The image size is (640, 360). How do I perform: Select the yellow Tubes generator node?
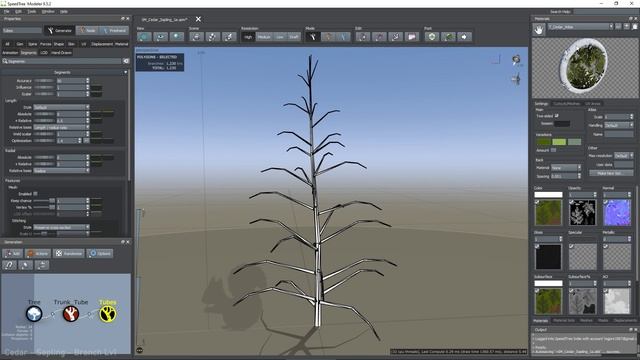coord(108,314)
